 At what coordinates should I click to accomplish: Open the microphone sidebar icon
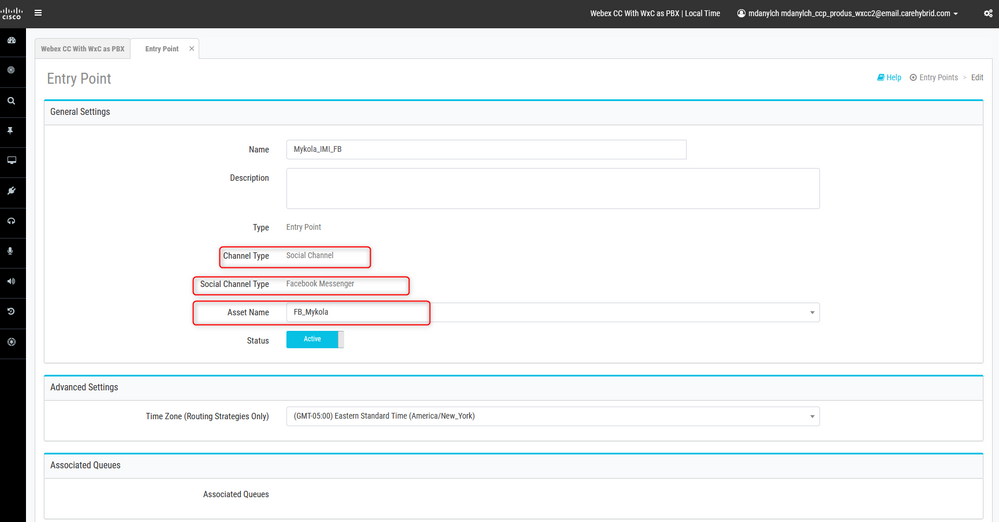[11, 251]
